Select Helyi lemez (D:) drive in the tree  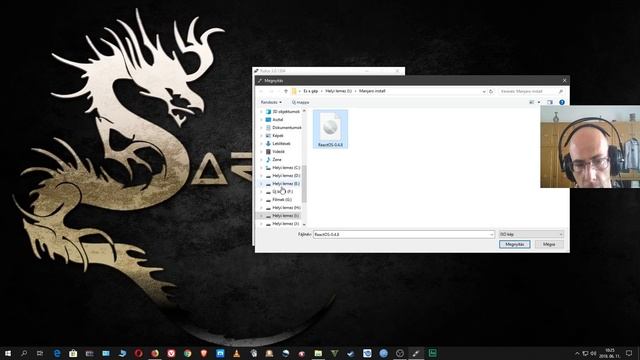pyautogui.click(x=282, y=176)
